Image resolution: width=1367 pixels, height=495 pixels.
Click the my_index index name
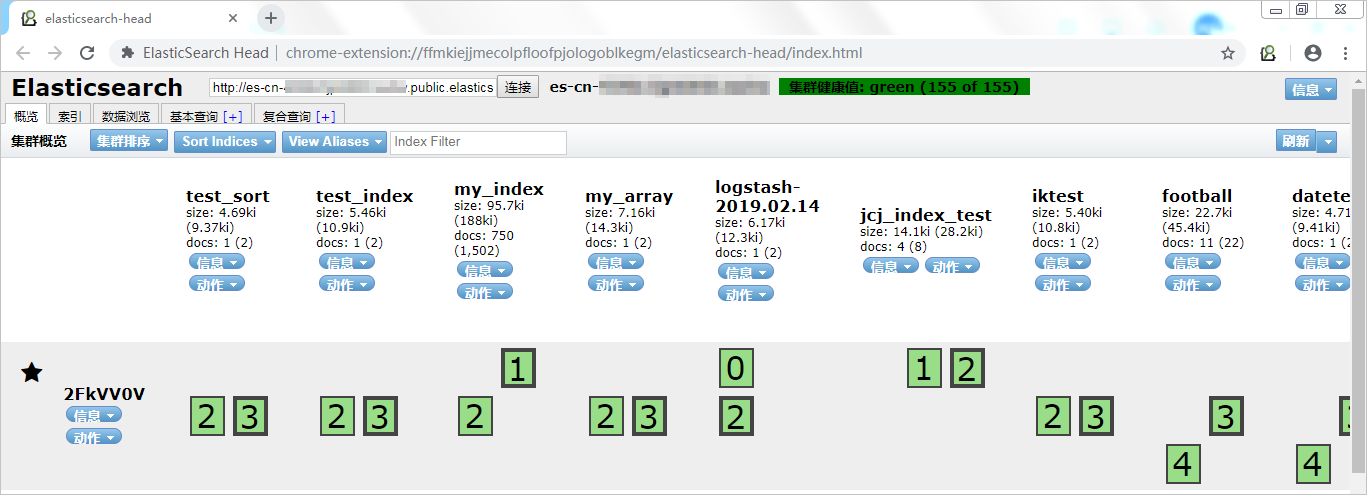(499, 189)
